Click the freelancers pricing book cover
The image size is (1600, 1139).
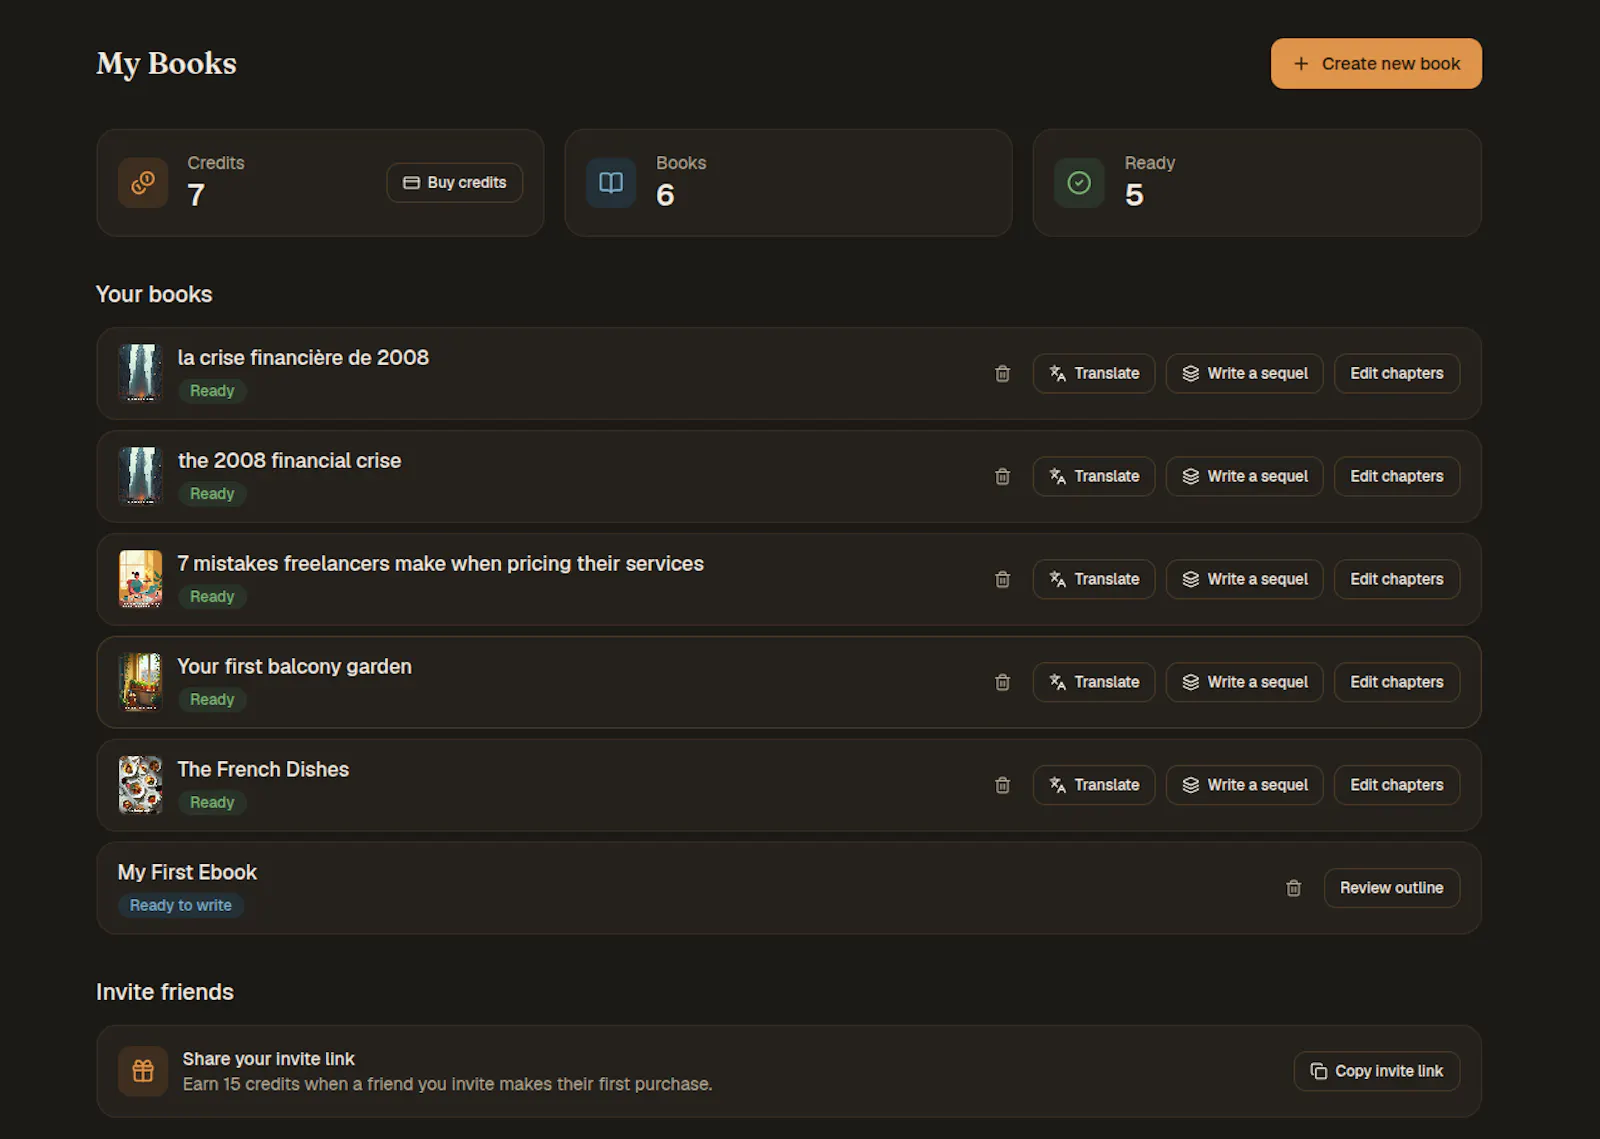pyautogui.click(x=140, y=579)
